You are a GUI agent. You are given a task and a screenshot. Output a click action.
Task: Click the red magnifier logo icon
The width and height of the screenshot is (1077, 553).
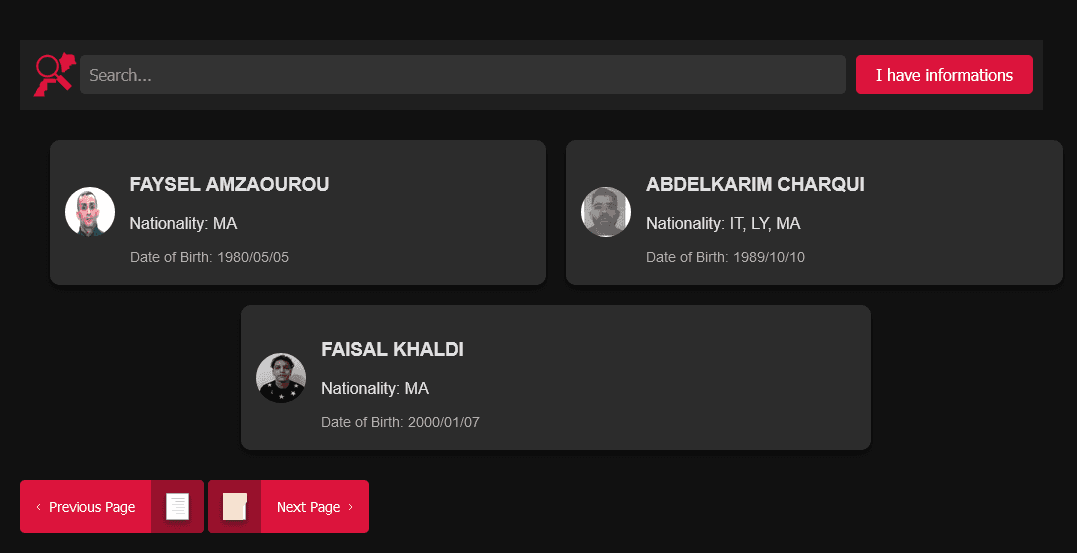click(x=54, y=75)
